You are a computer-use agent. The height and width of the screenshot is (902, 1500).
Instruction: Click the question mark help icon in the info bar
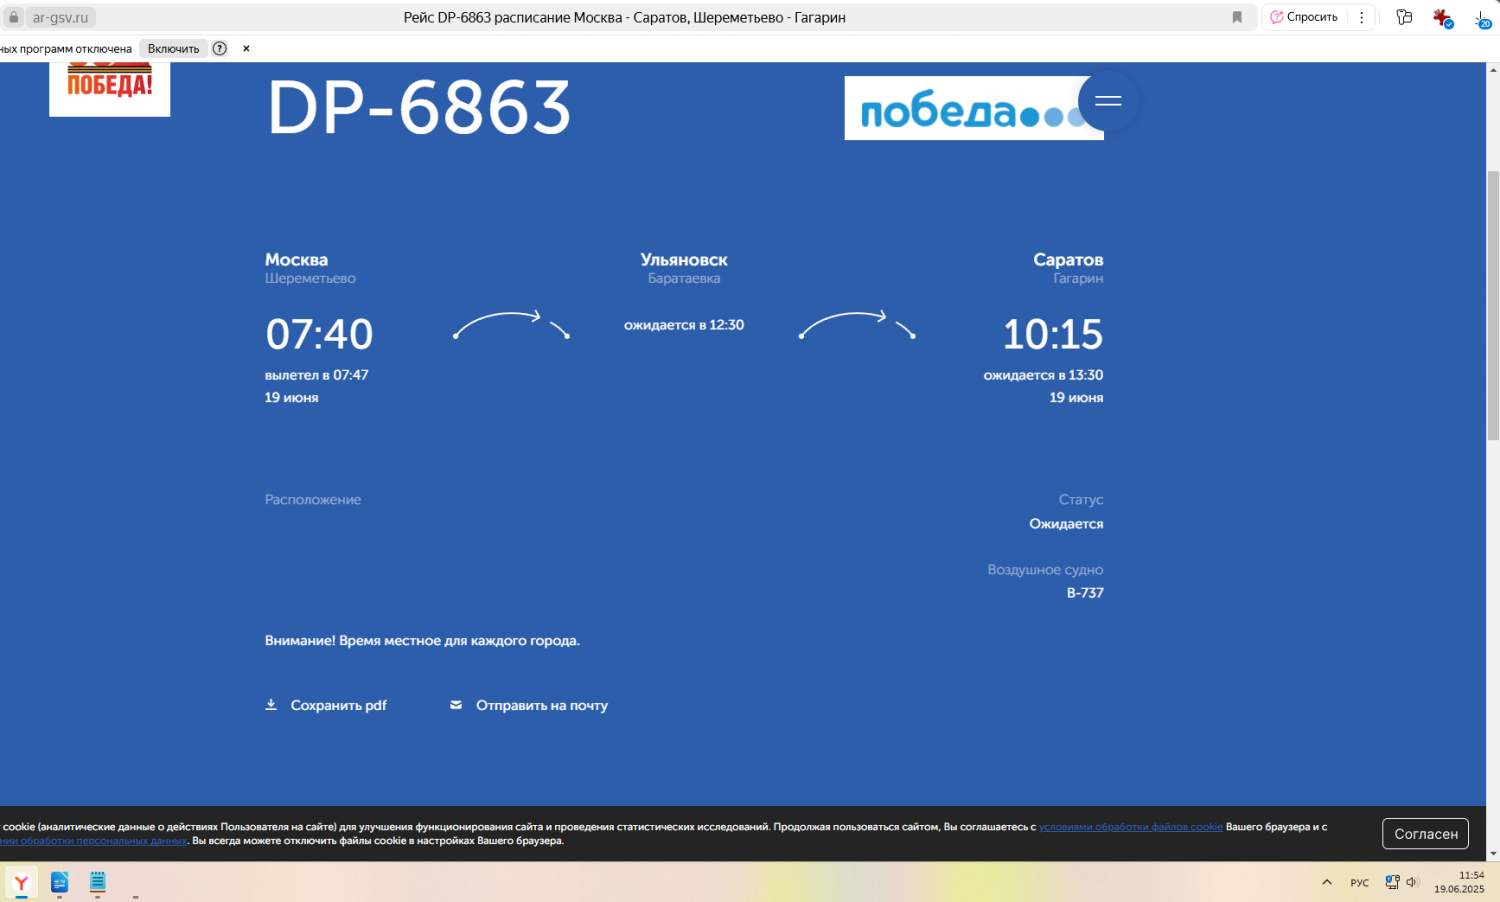tap(220, 48)
